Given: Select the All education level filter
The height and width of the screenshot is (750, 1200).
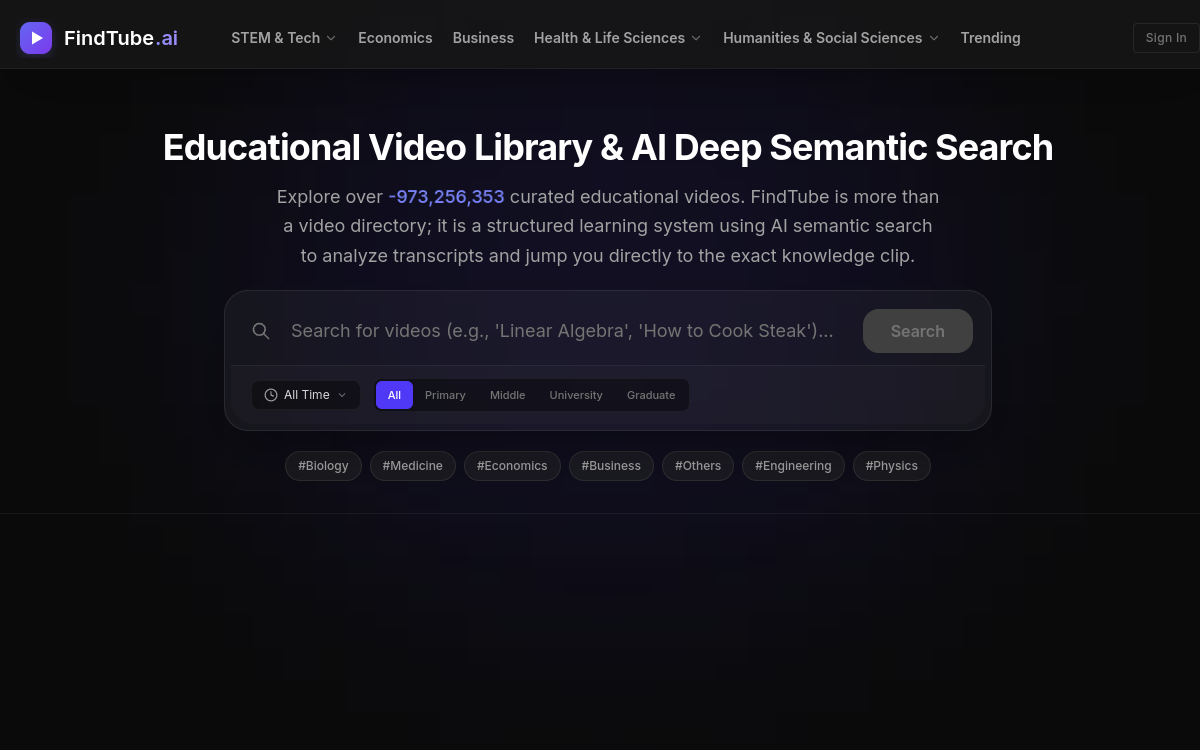Looking at the screenshot, I should [394, 395].
